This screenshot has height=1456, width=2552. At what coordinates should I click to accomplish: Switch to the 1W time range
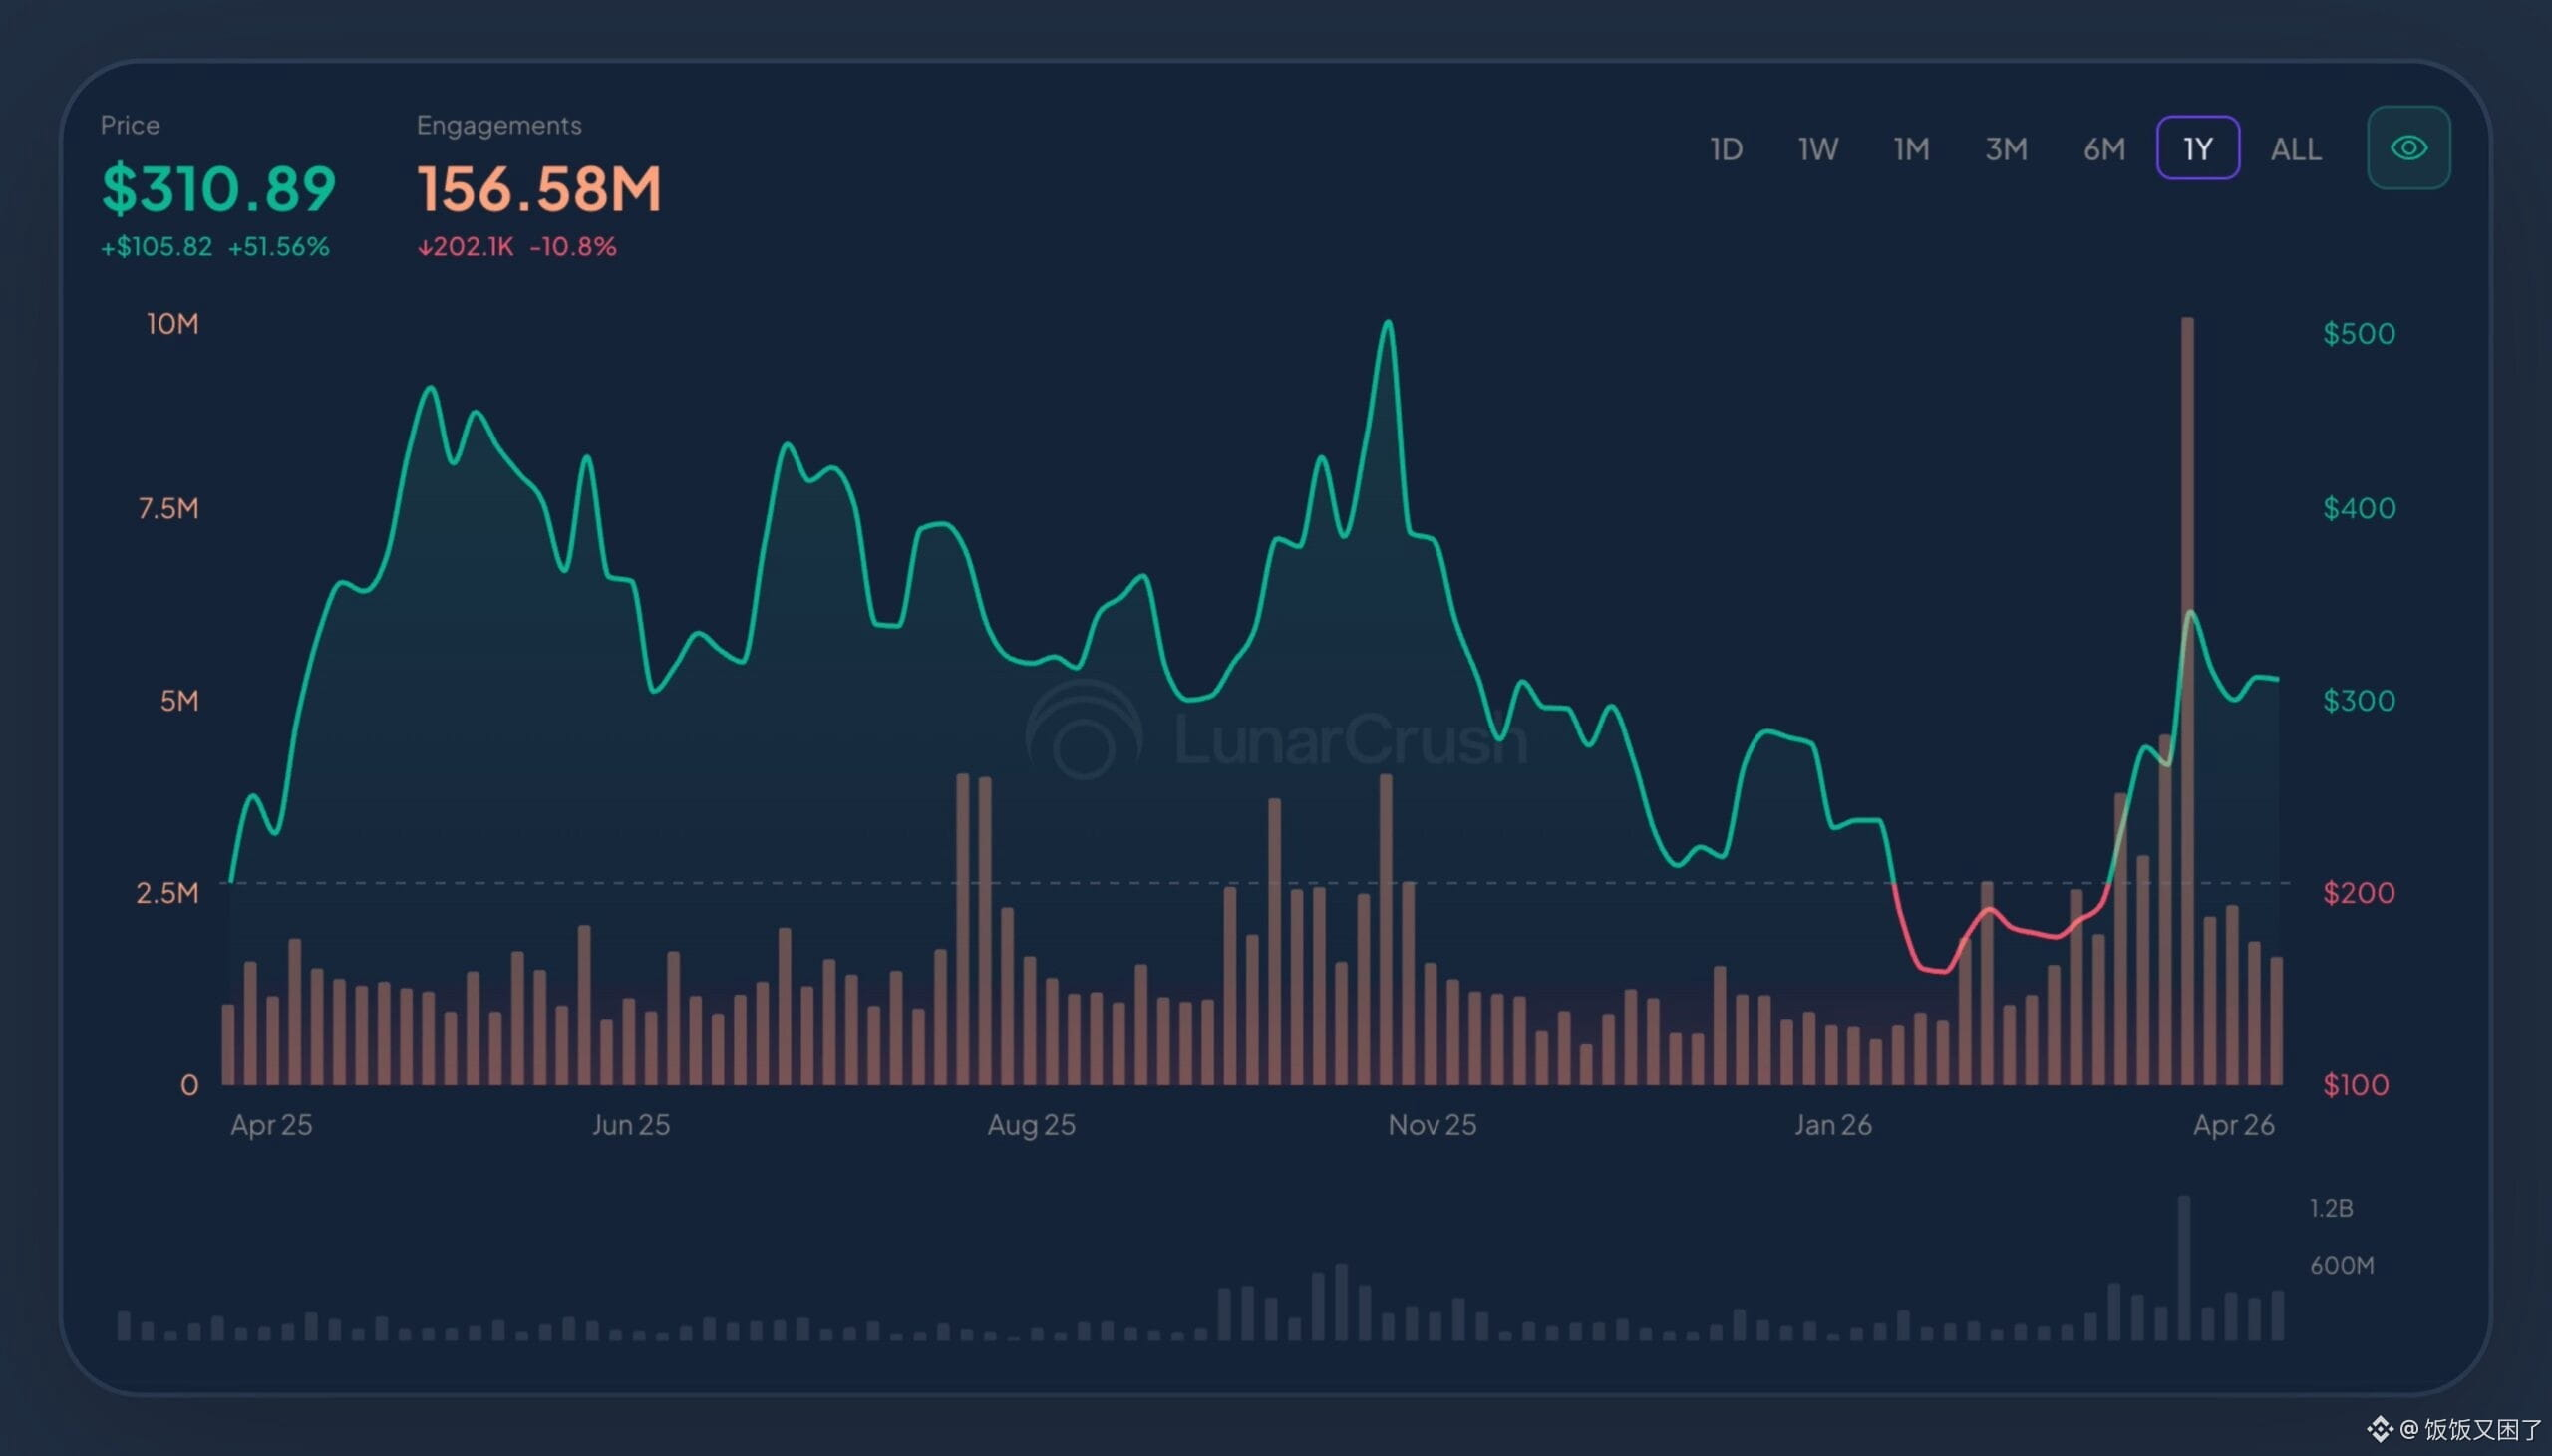(1817, 149)
